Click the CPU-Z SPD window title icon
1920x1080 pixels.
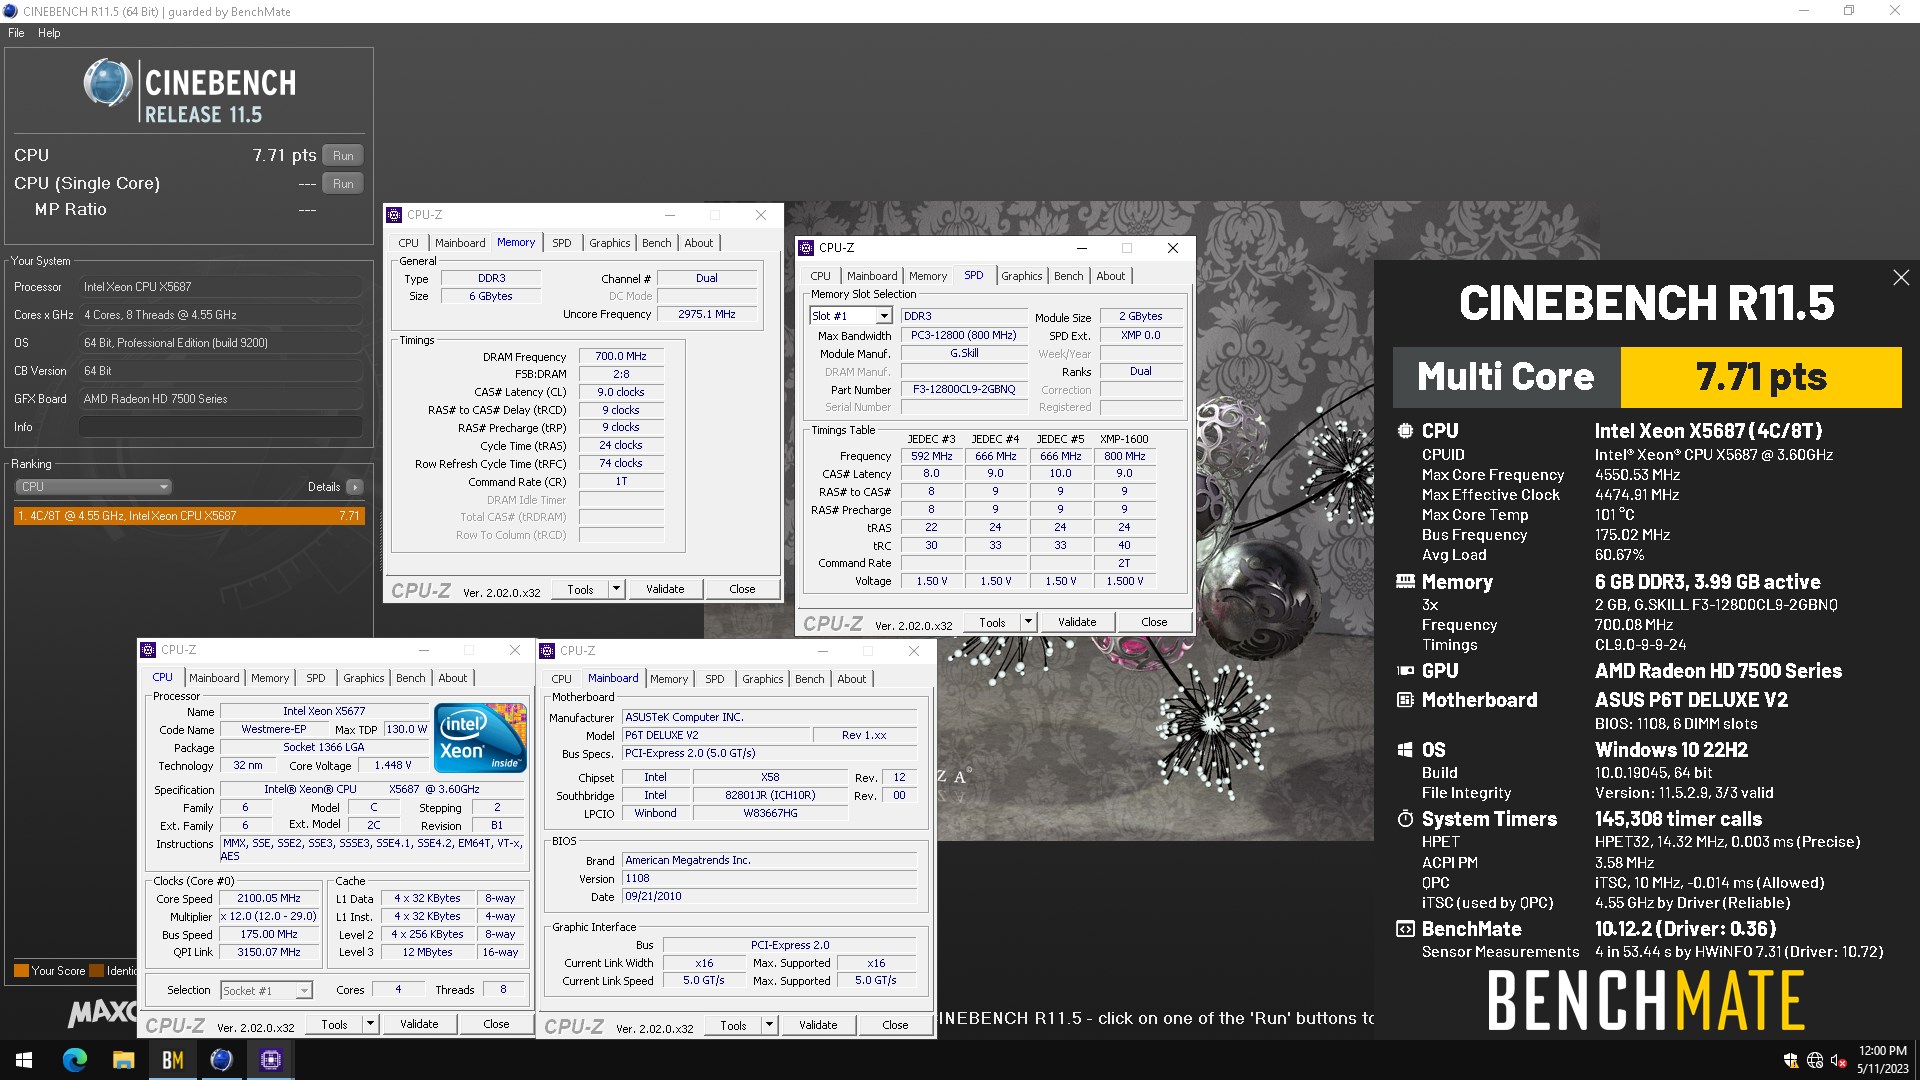point(806,248)
